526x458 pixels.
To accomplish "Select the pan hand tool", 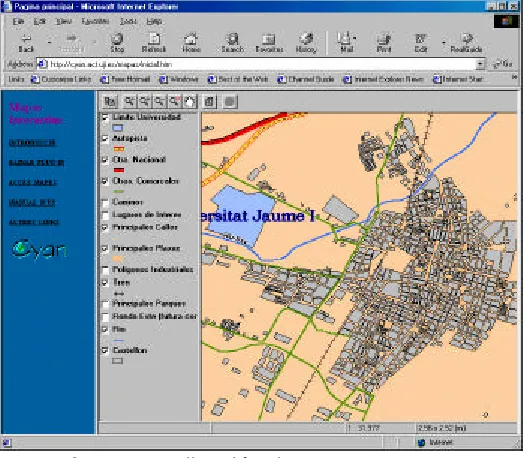I will (x=190, y=101).
